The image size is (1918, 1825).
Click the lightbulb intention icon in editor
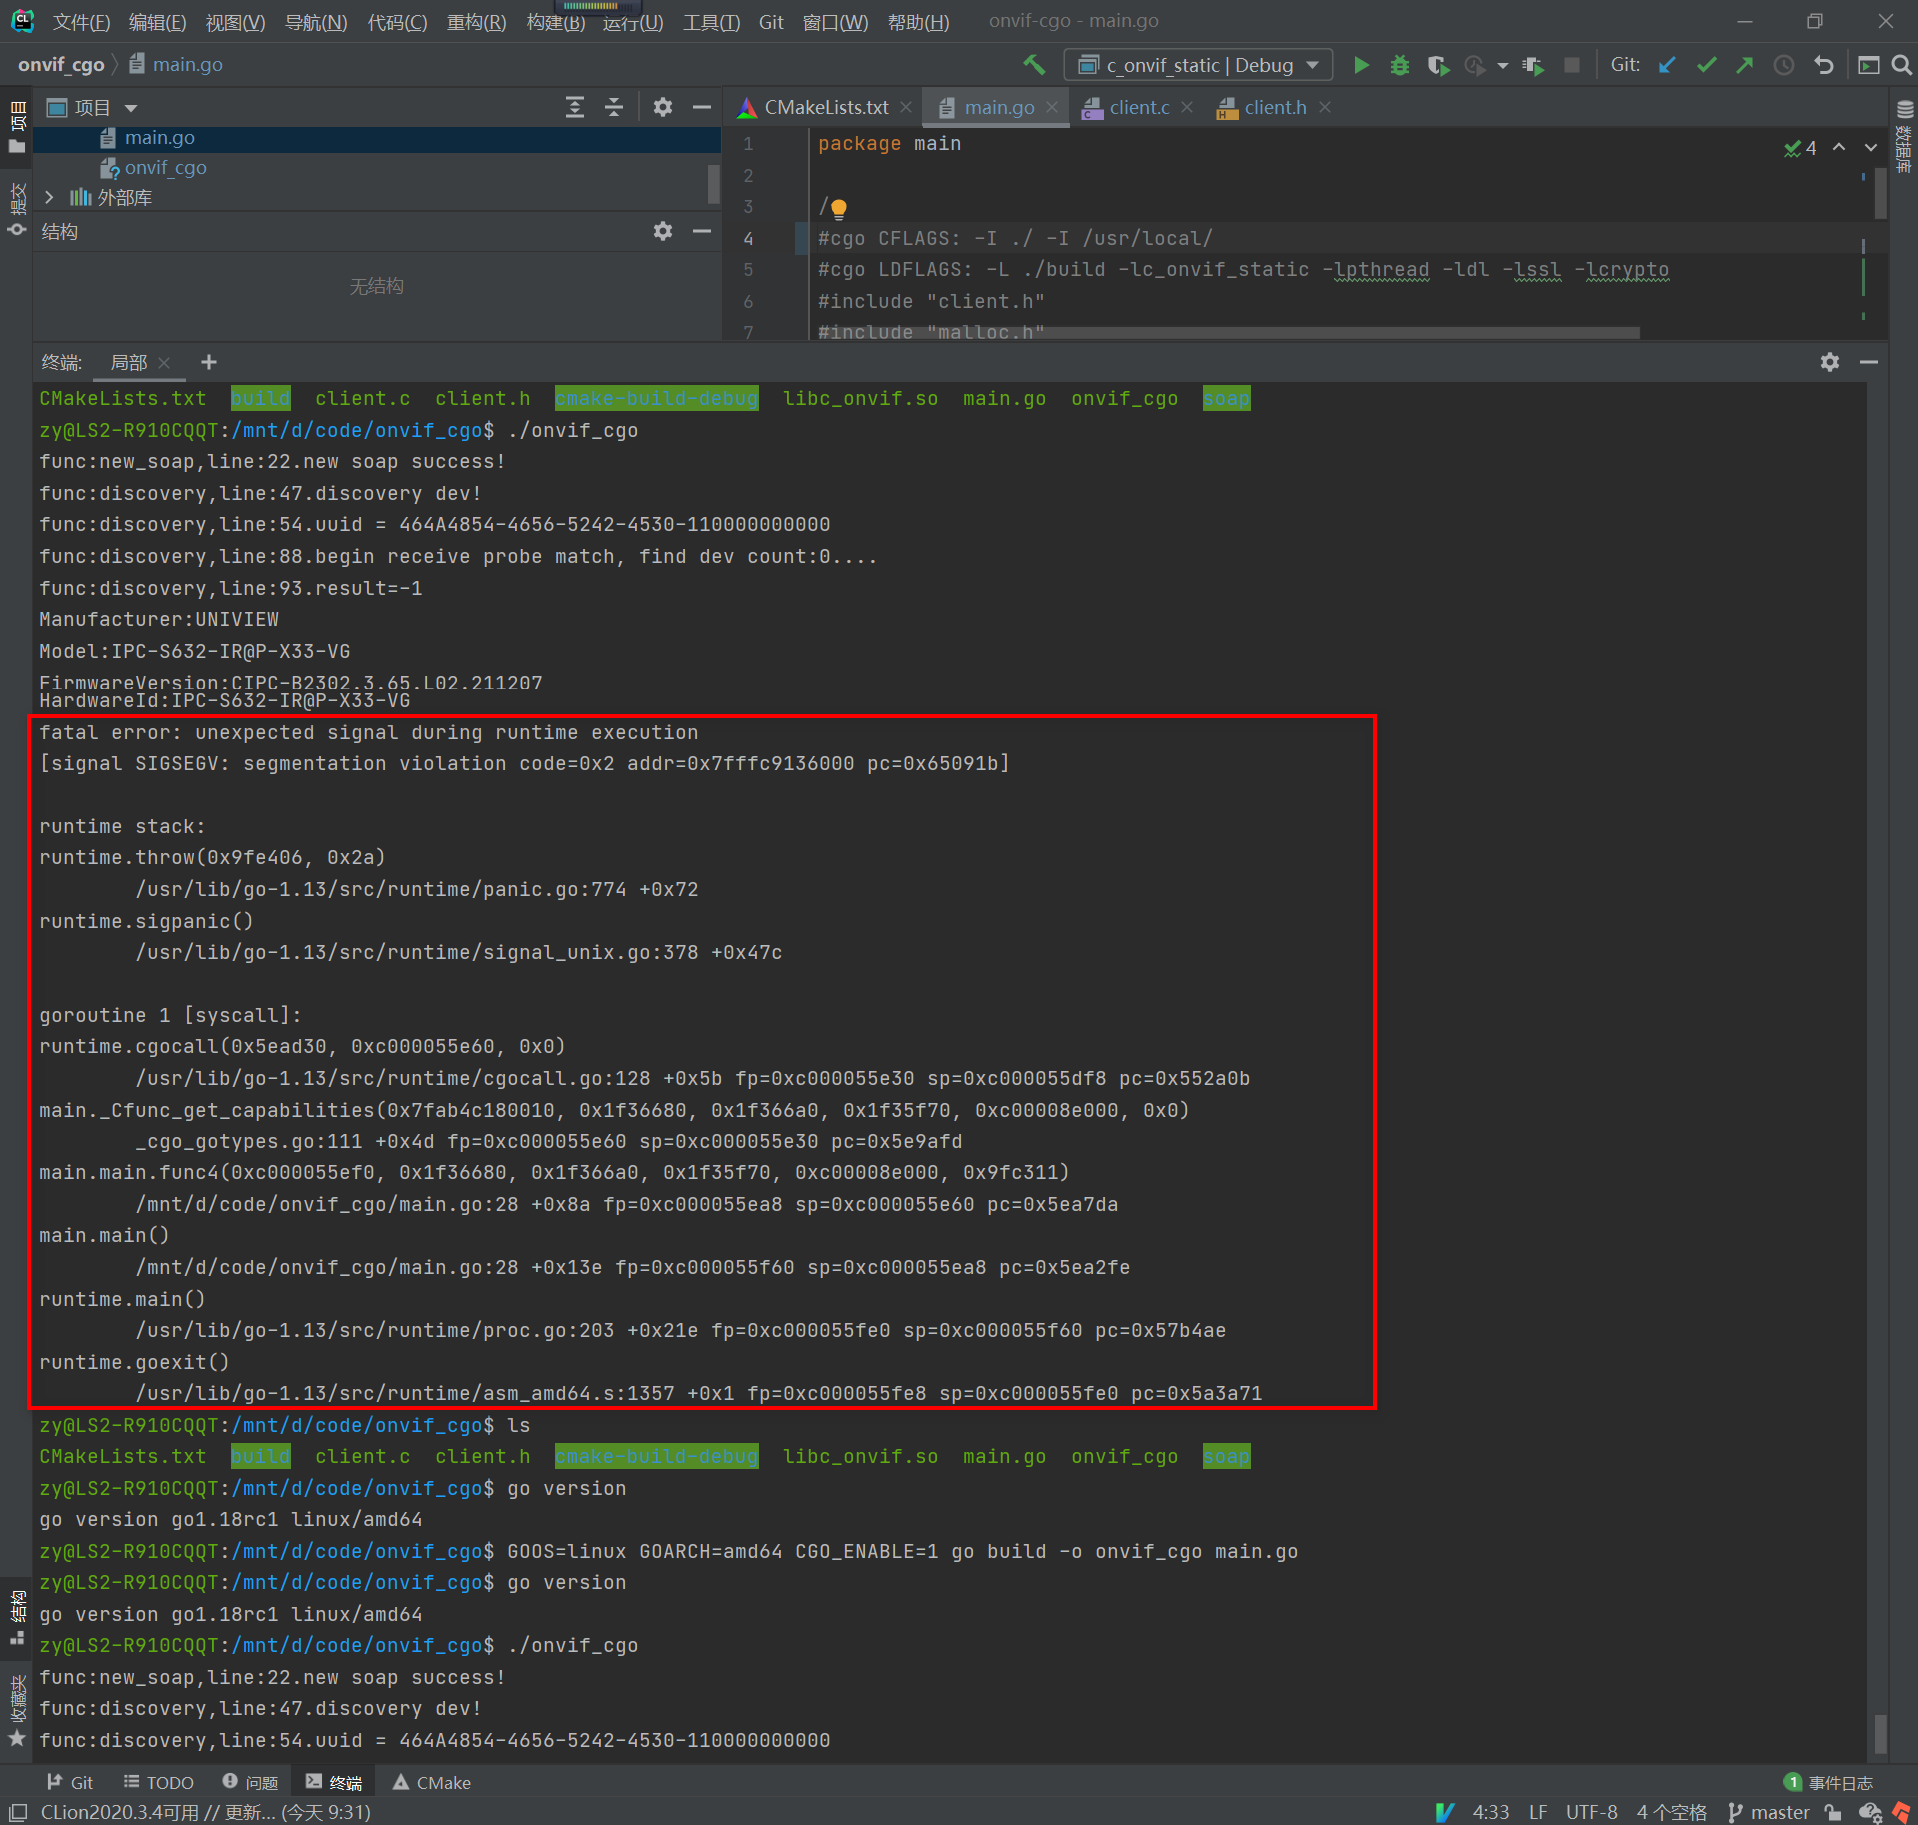[x=838, y=208]
